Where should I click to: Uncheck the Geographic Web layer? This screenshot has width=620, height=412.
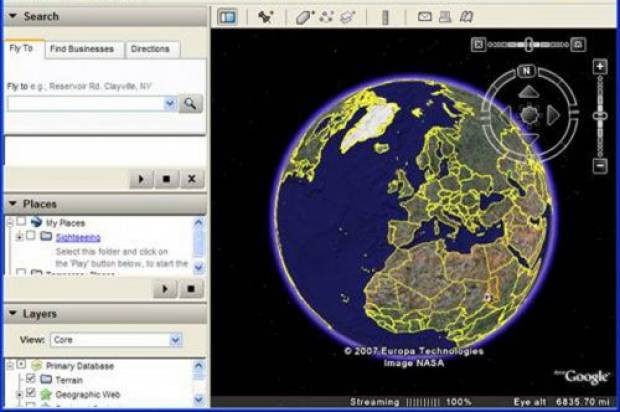[31, 393]
